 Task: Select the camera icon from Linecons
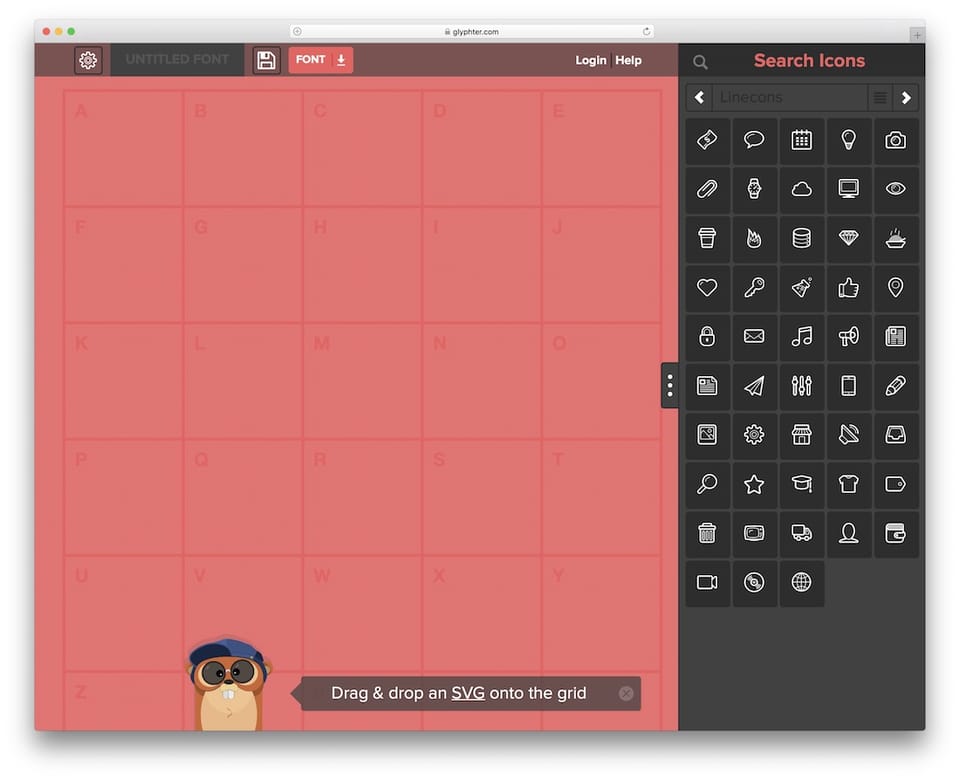point(896,140)
